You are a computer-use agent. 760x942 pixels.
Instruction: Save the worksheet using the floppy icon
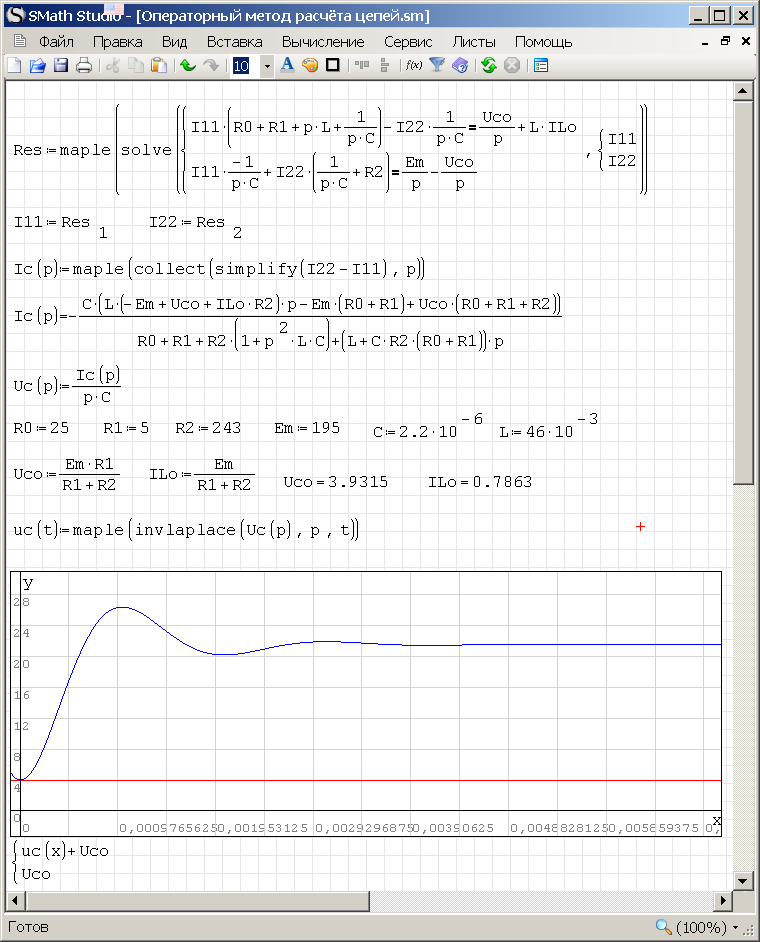[x=60, y=66]
